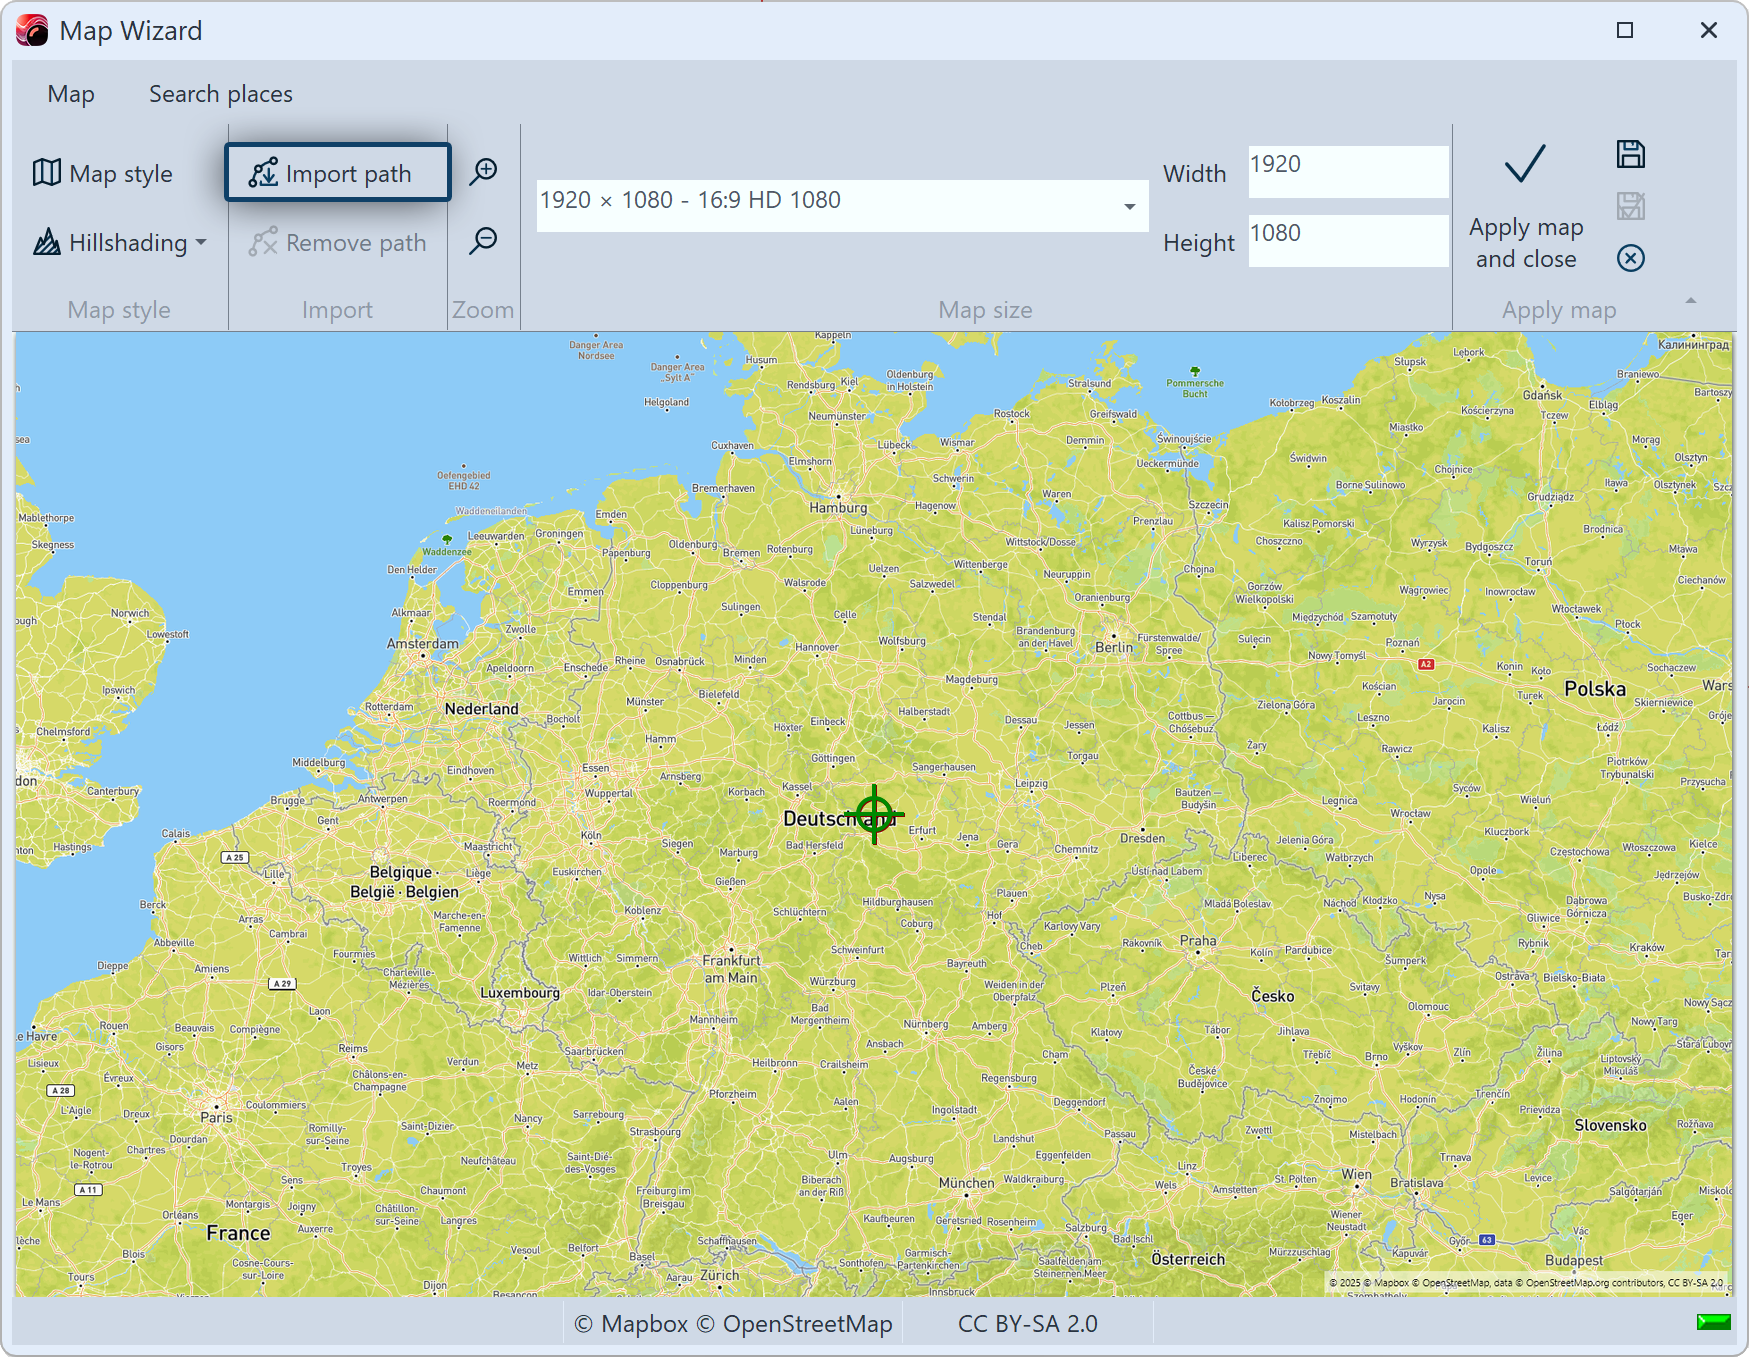The height and width of the screenshot is (1357, 1749).
Task: Open the map size preset dropdown
Action: click(1129, 206)
